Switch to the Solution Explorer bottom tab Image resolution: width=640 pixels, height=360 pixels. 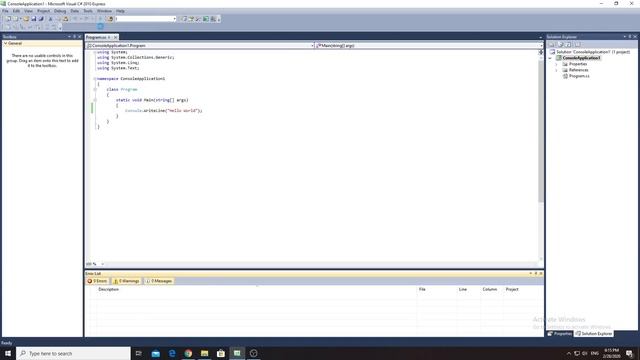[593, 334]
